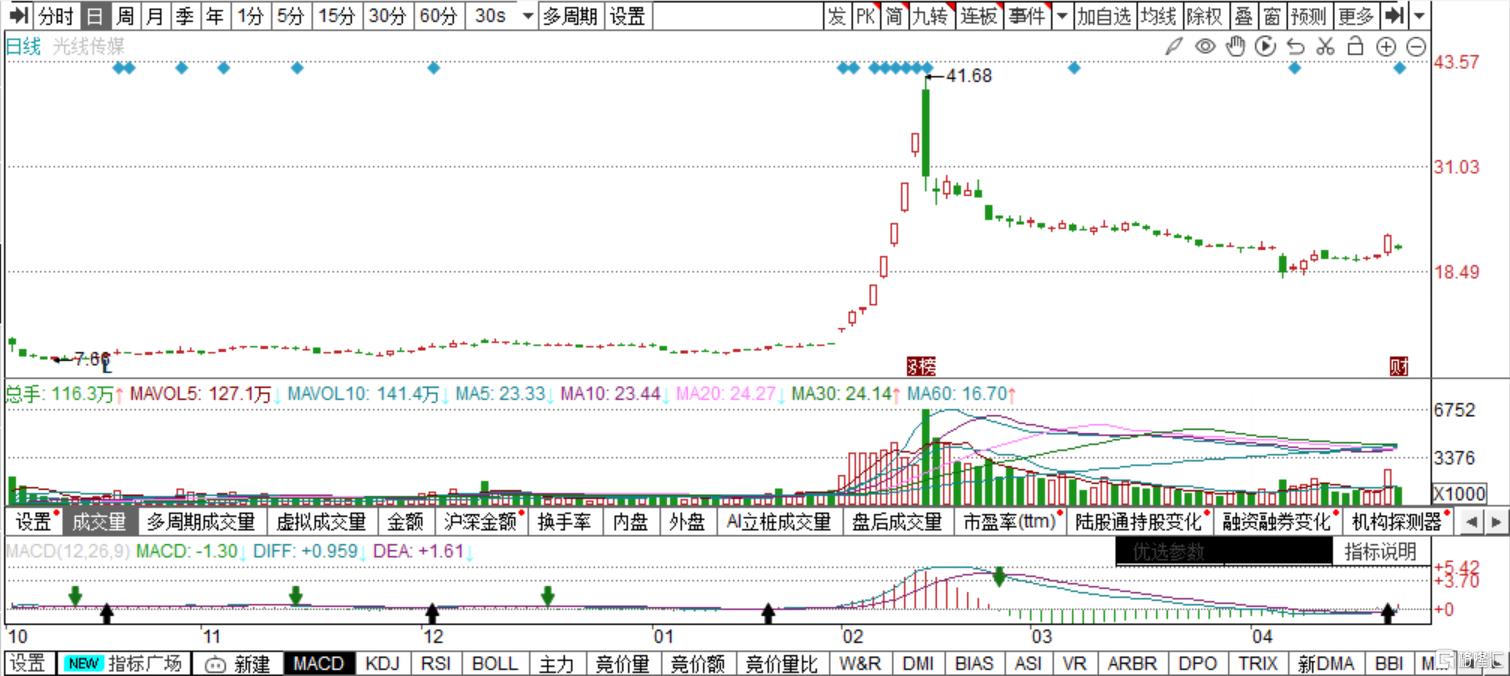Switch to 15分 minute chart
This screenshot has height=676, width=1510.
tap(336, 16)
